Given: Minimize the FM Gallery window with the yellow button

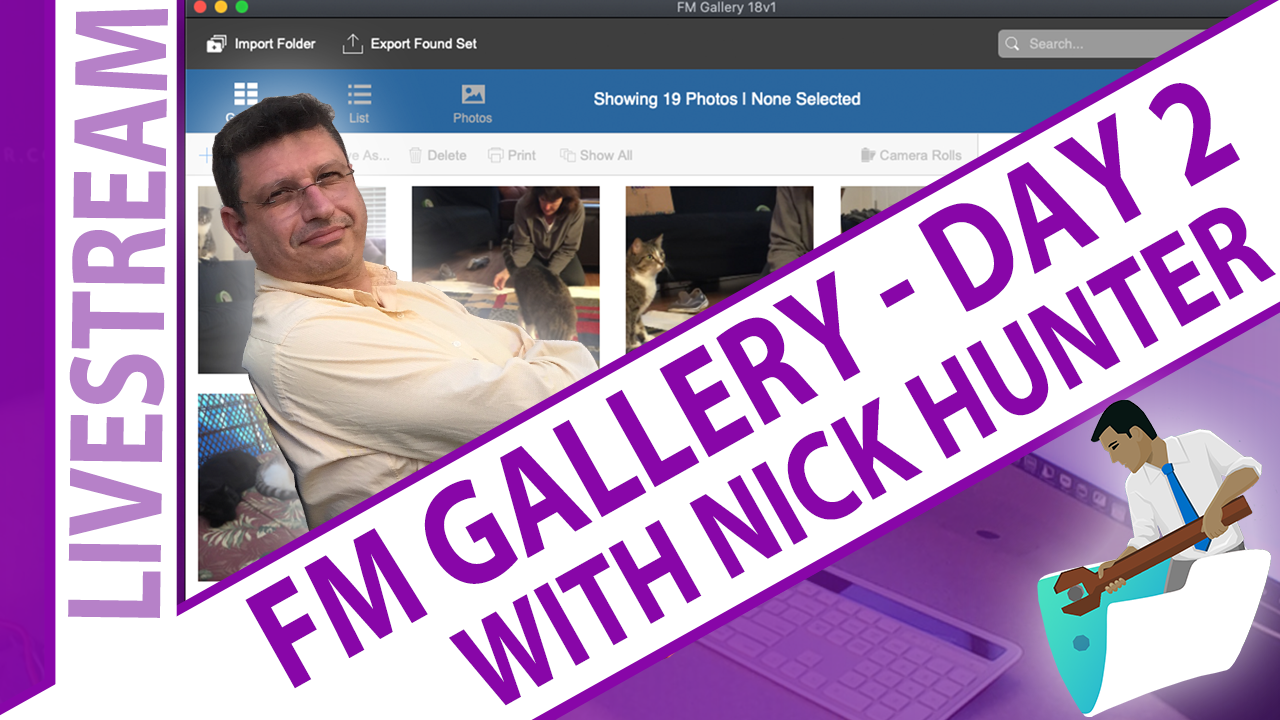Looking at the screenshot, I should click(x=221, y=7).
